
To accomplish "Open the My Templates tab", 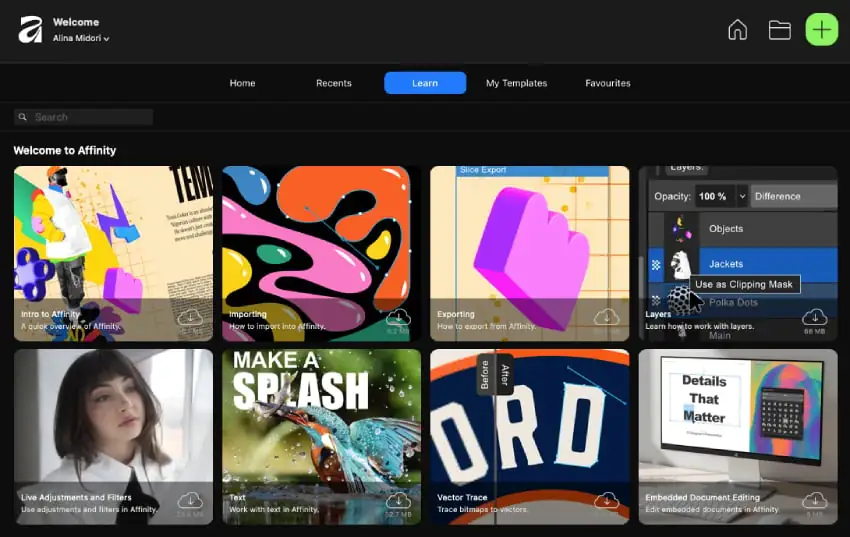I will [517, 83].
